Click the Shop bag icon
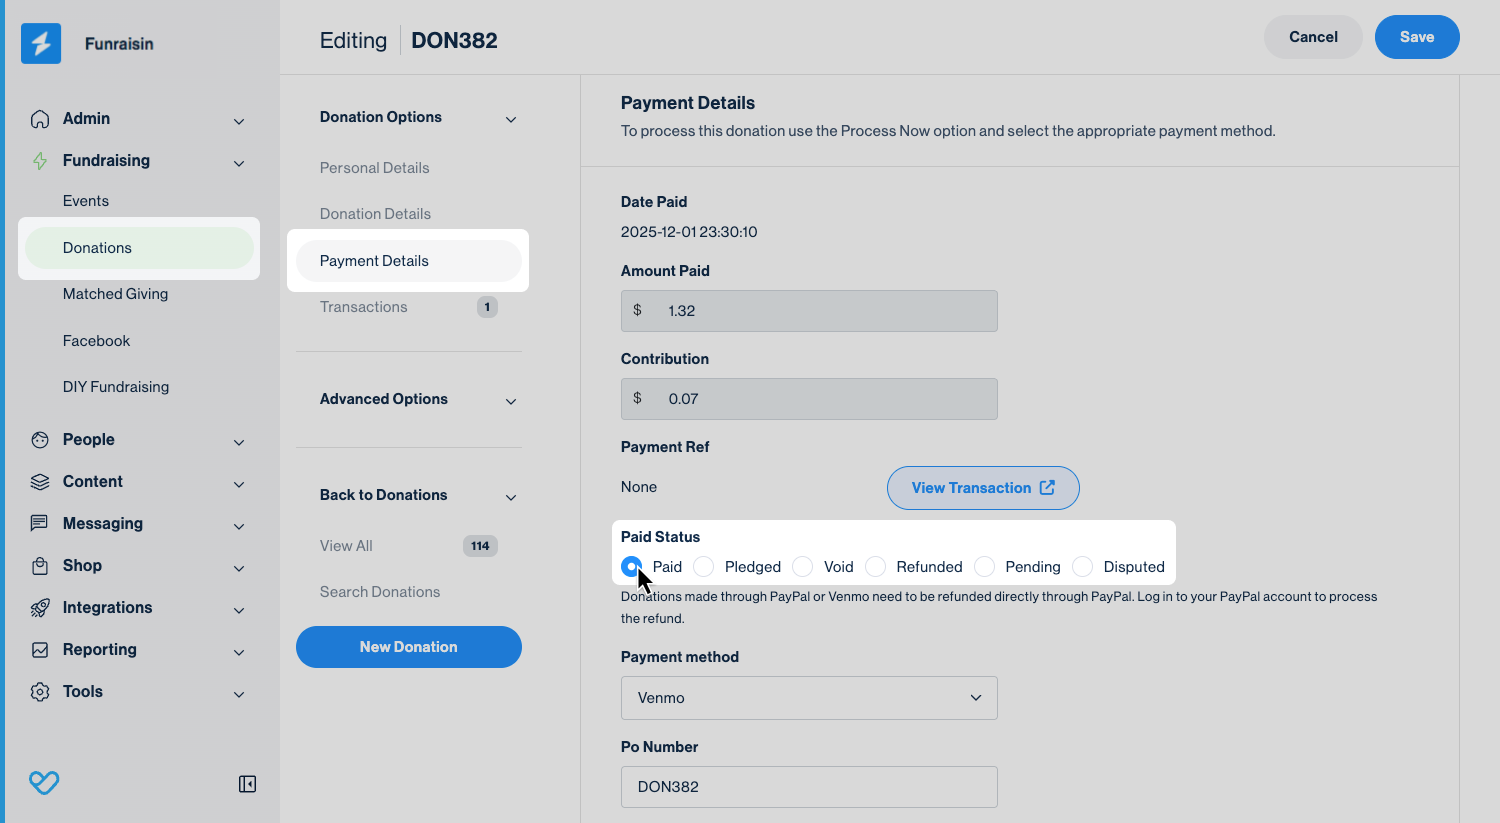The height and width of the screenshot is (823, 1500). pos(40,566)
